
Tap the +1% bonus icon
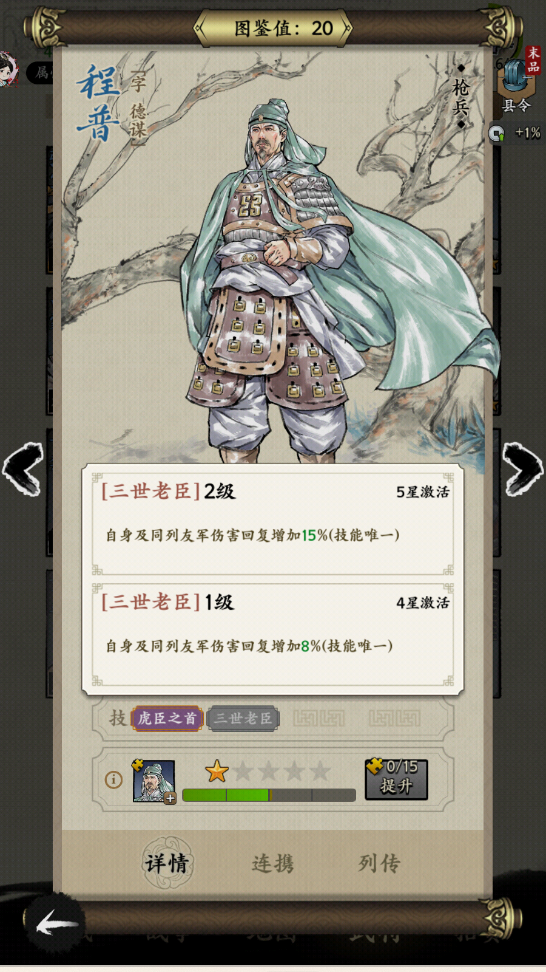click(x=514, y=133)
